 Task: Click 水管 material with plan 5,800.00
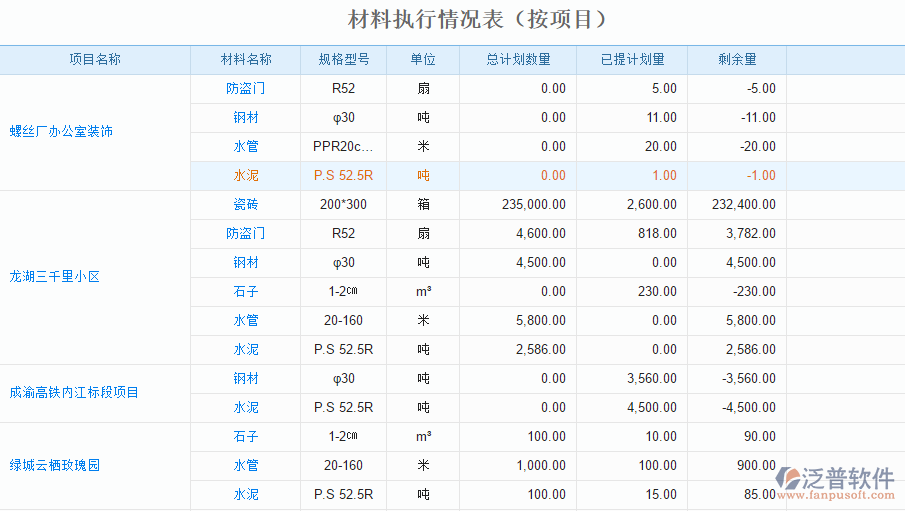click(245, 320)
